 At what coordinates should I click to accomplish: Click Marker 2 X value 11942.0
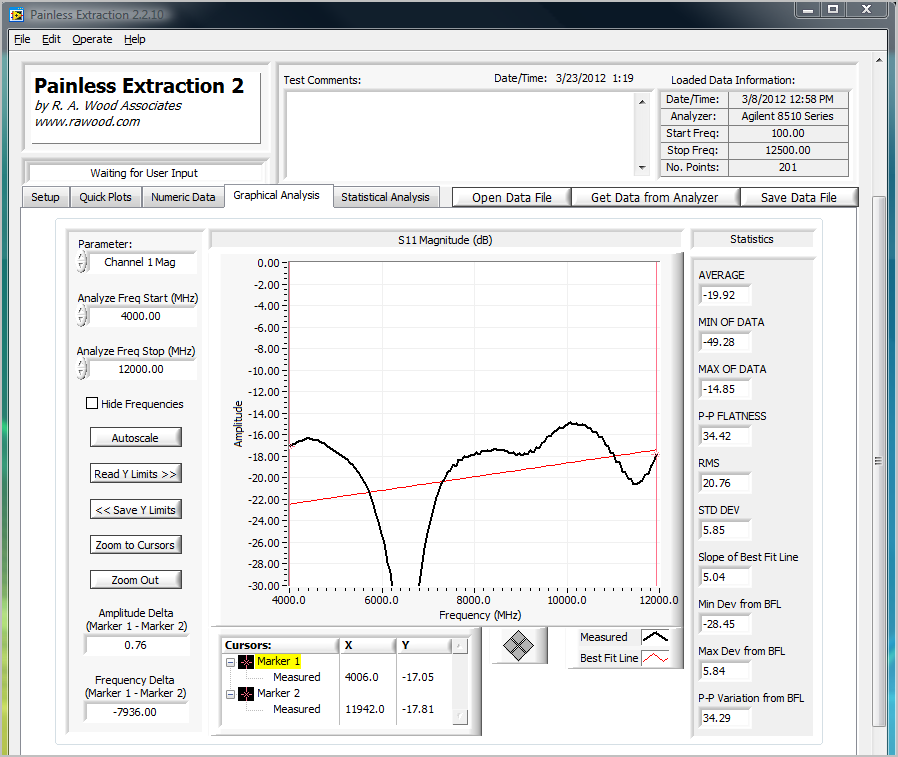pyautogui.click(x=365, y=709)
